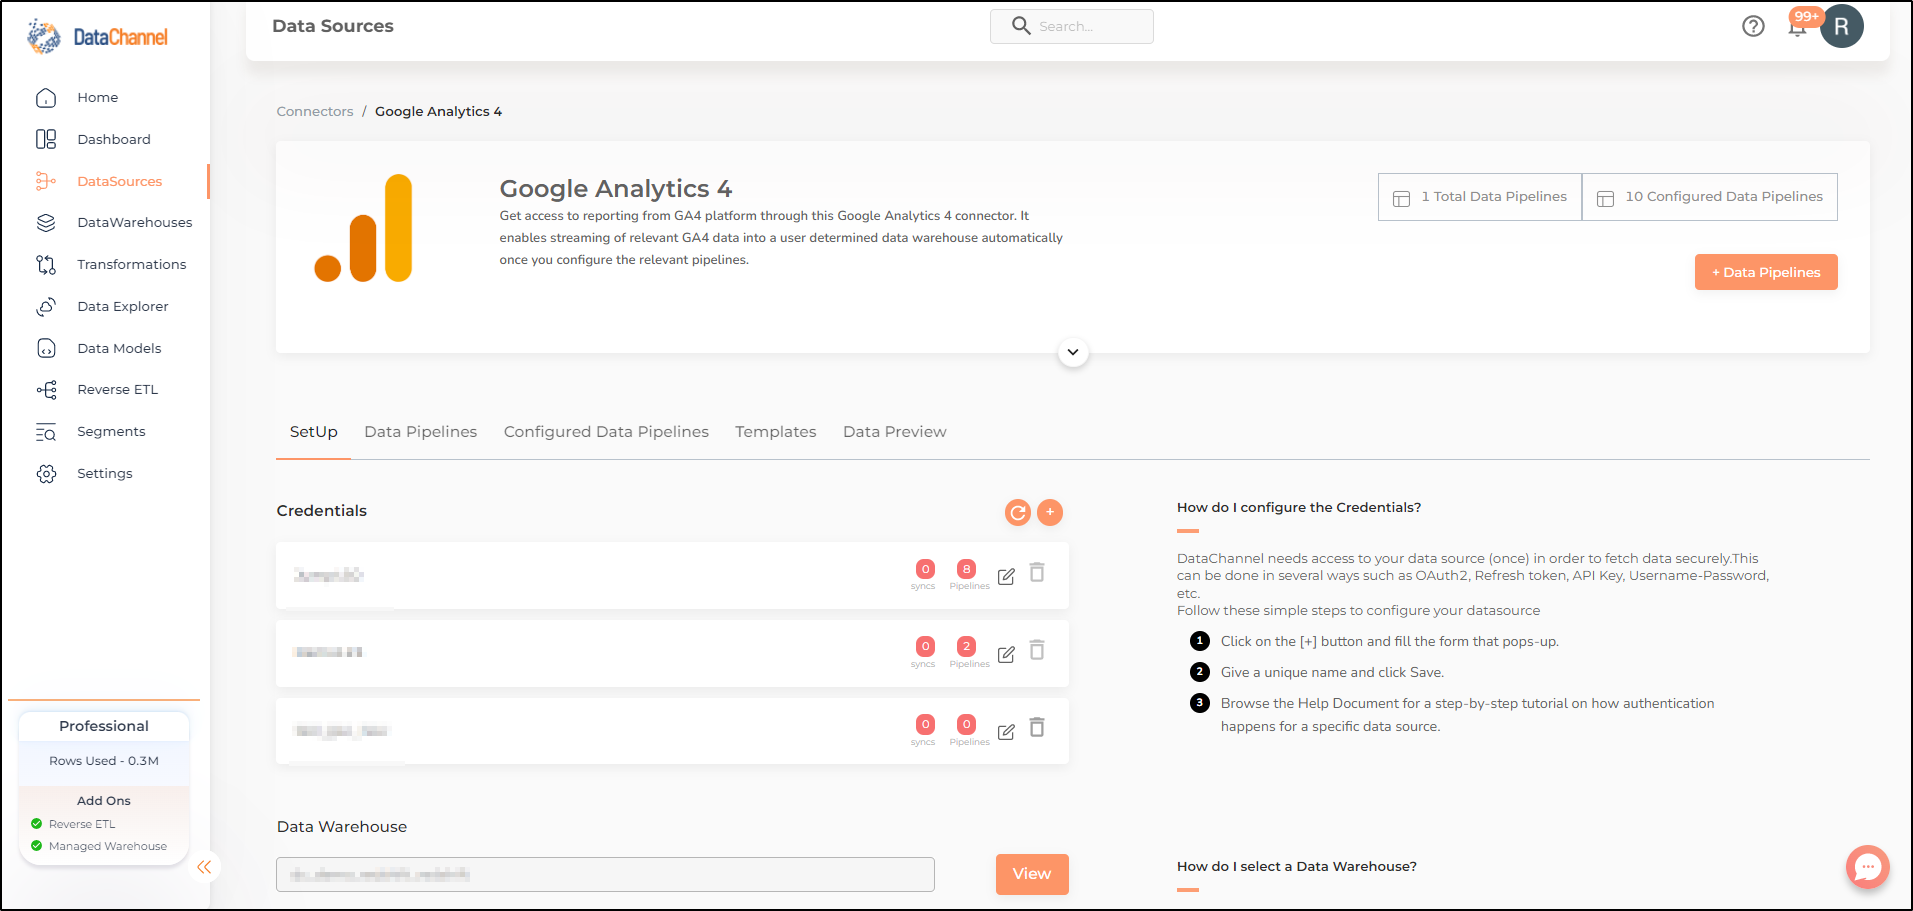Click 1 Total Data Pipelines box

pos(1480,197)
